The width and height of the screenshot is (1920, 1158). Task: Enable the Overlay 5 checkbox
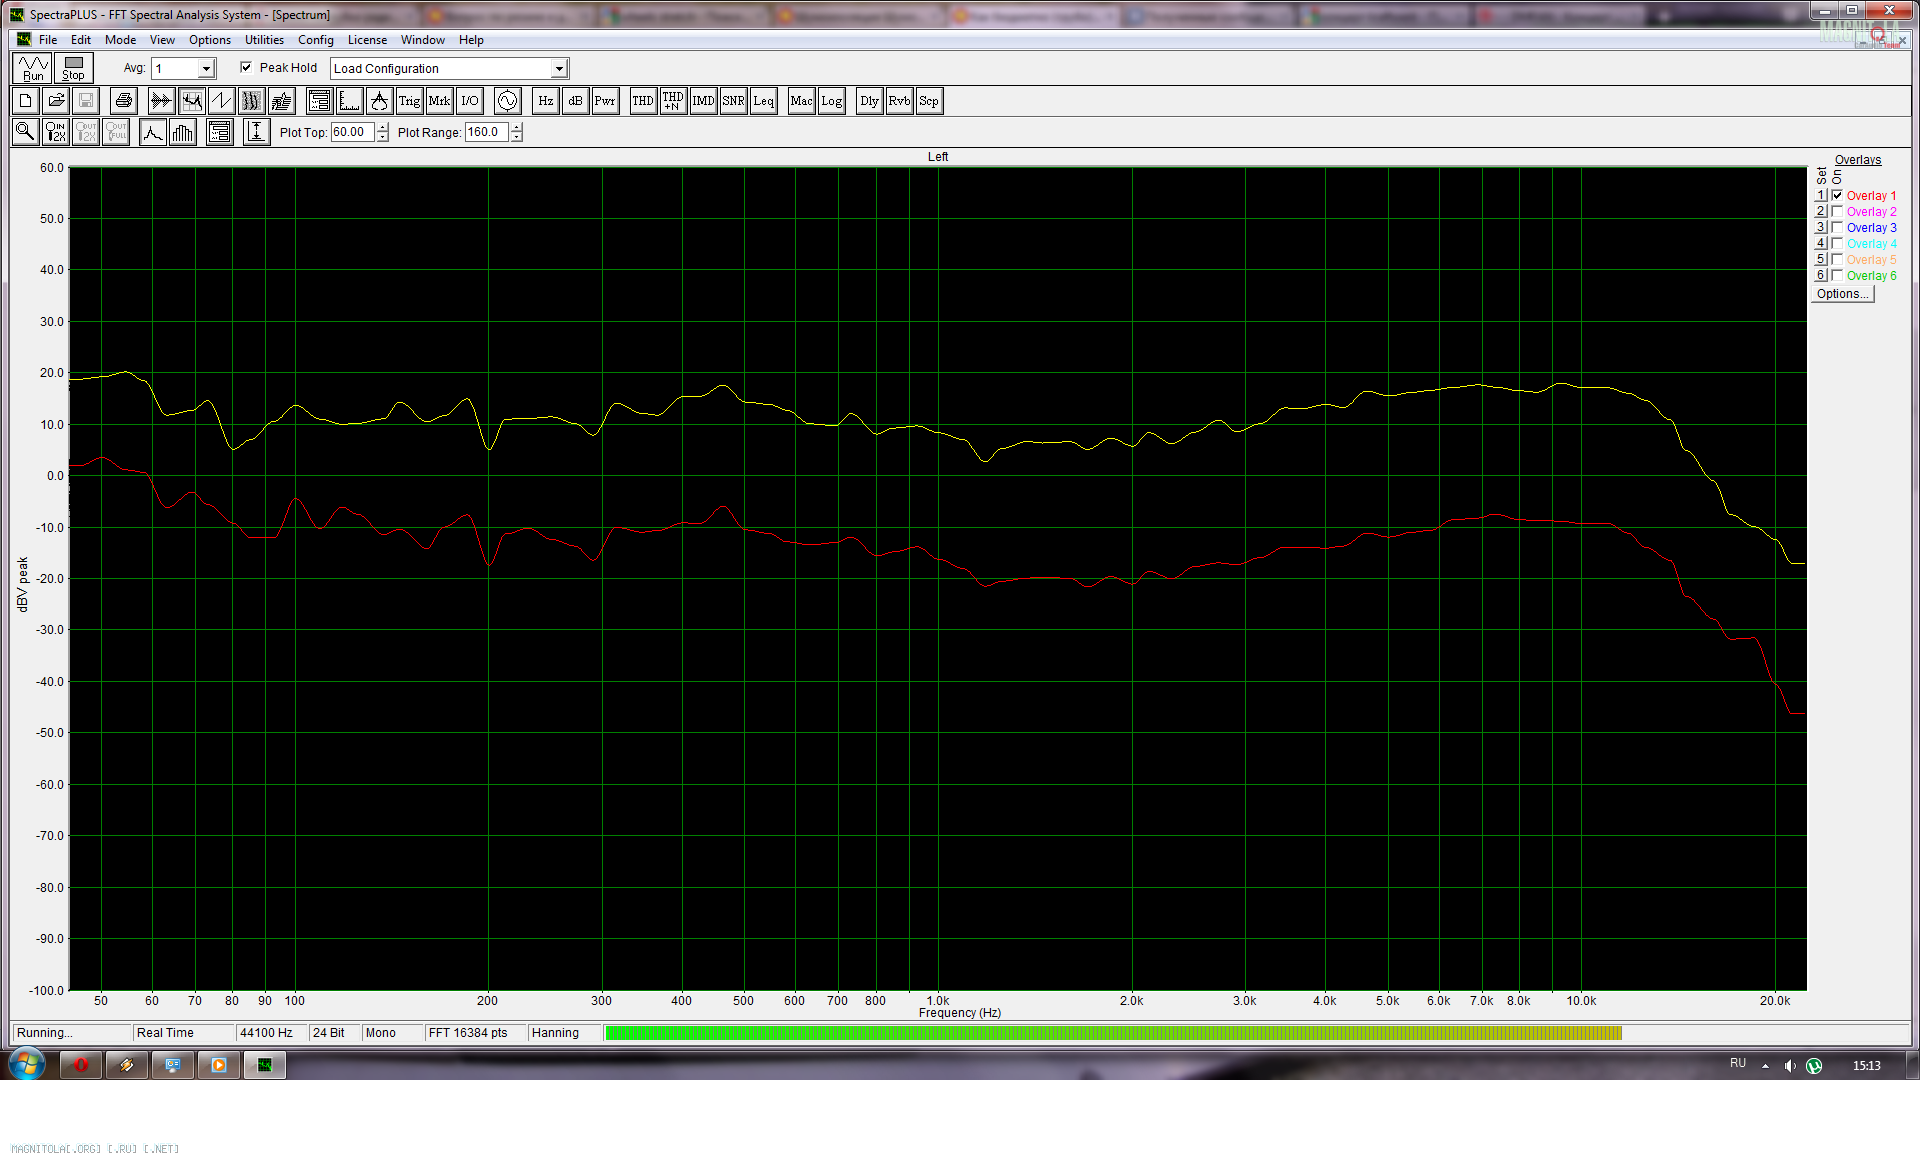tap(1837, 259)
